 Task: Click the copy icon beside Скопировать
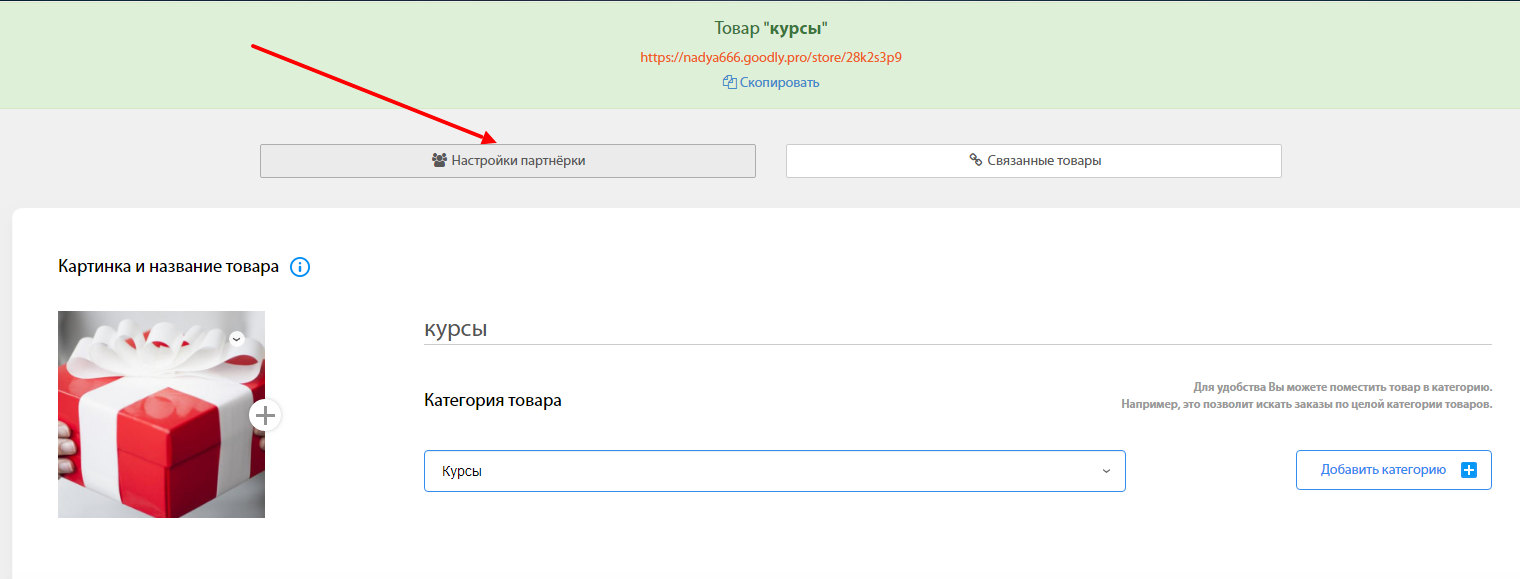pyautogui.click(x=729, y=82)
